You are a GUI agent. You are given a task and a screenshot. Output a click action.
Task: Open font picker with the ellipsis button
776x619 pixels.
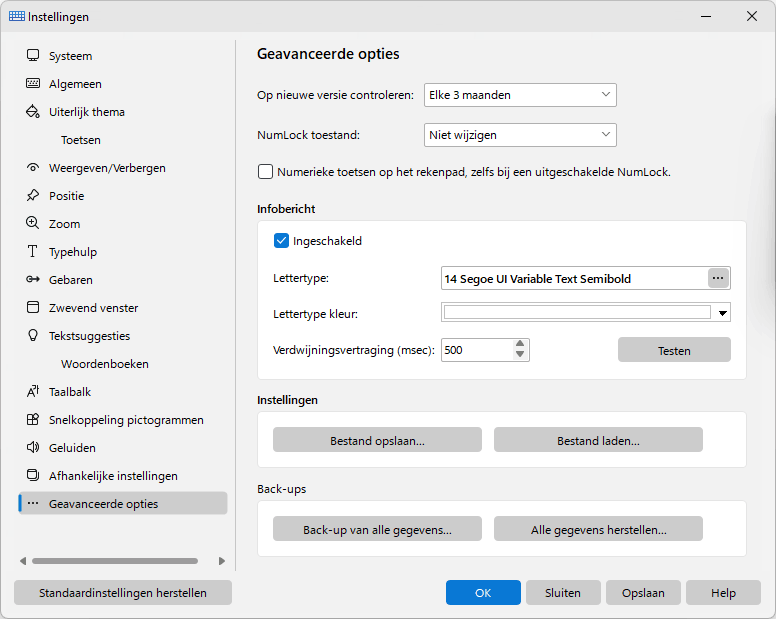[x=718, y=279]
